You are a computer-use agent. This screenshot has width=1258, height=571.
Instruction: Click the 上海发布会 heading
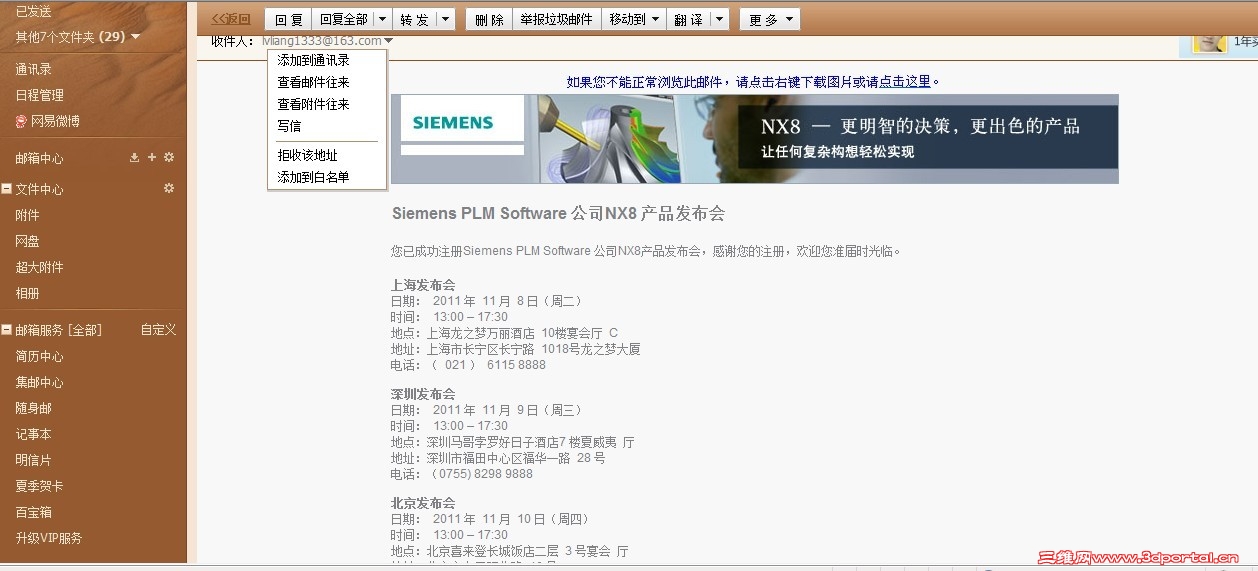click(423, 285)
